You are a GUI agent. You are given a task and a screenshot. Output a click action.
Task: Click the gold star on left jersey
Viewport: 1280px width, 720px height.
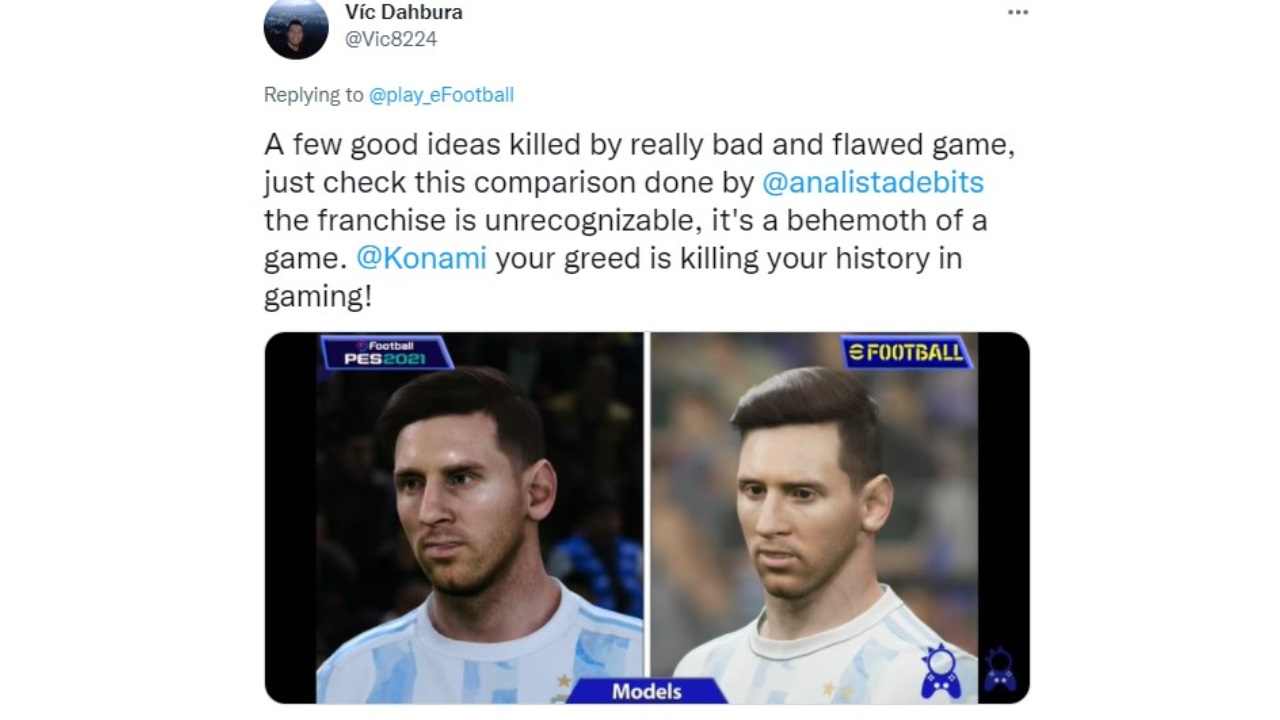coord(565,681)
